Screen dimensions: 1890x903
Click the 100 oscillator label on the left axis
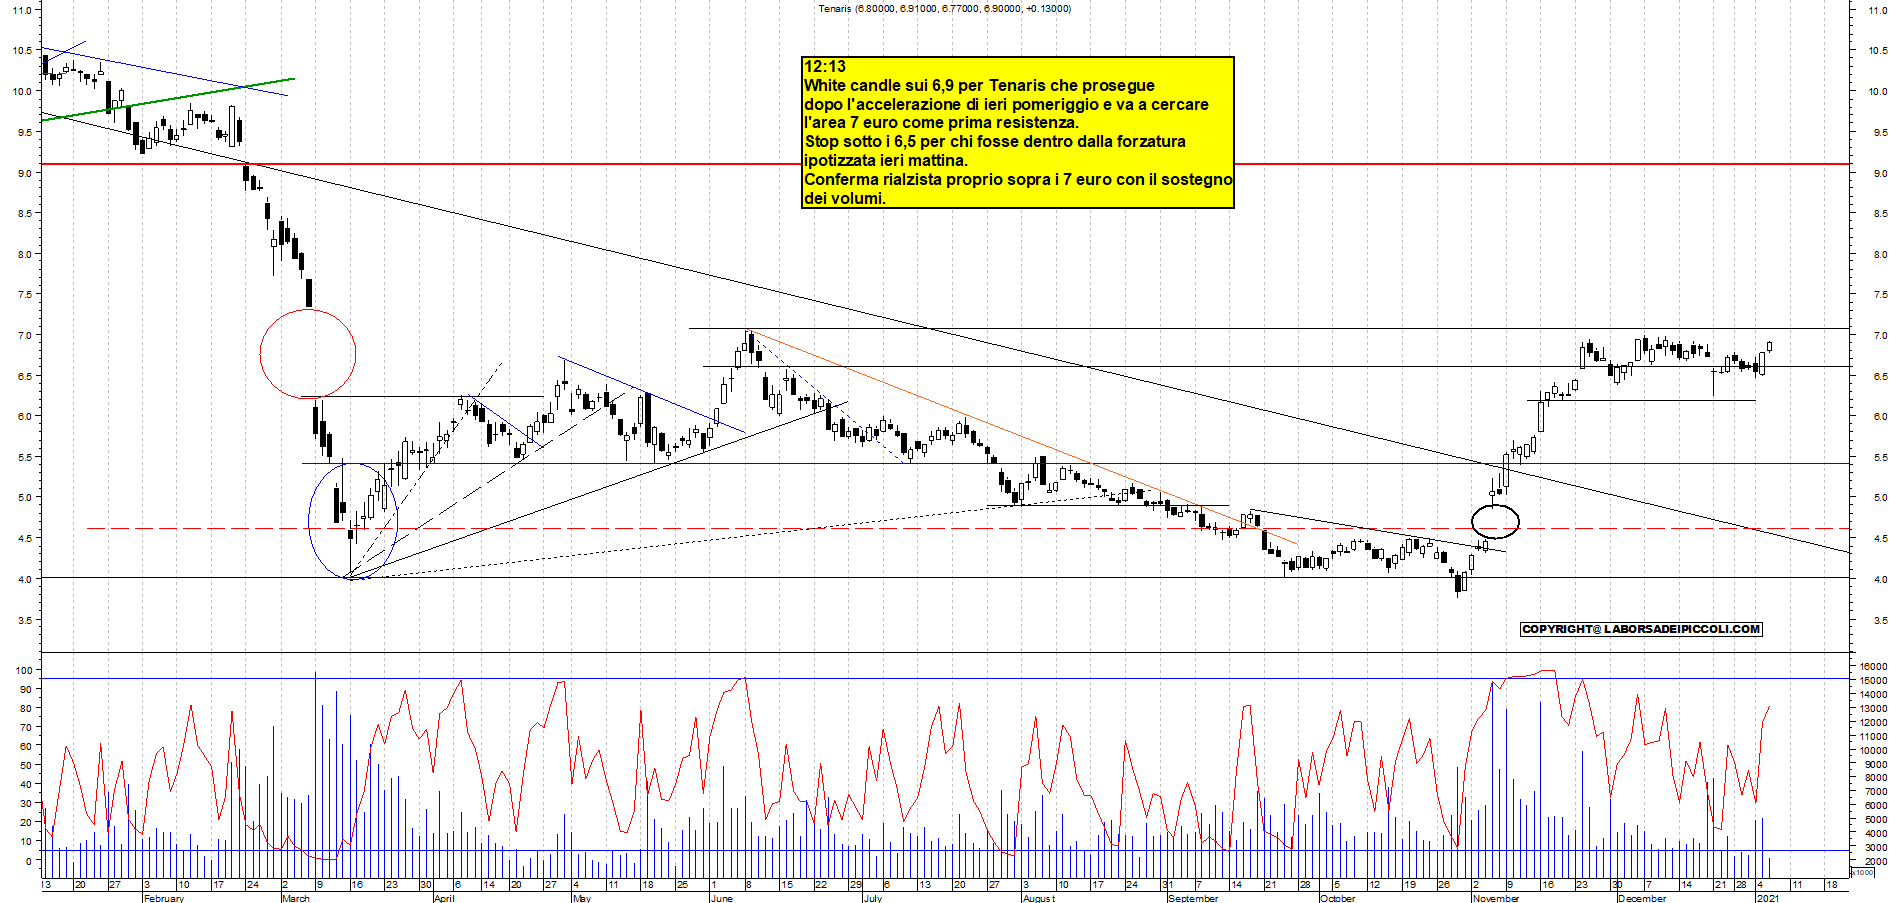point(24,670)
